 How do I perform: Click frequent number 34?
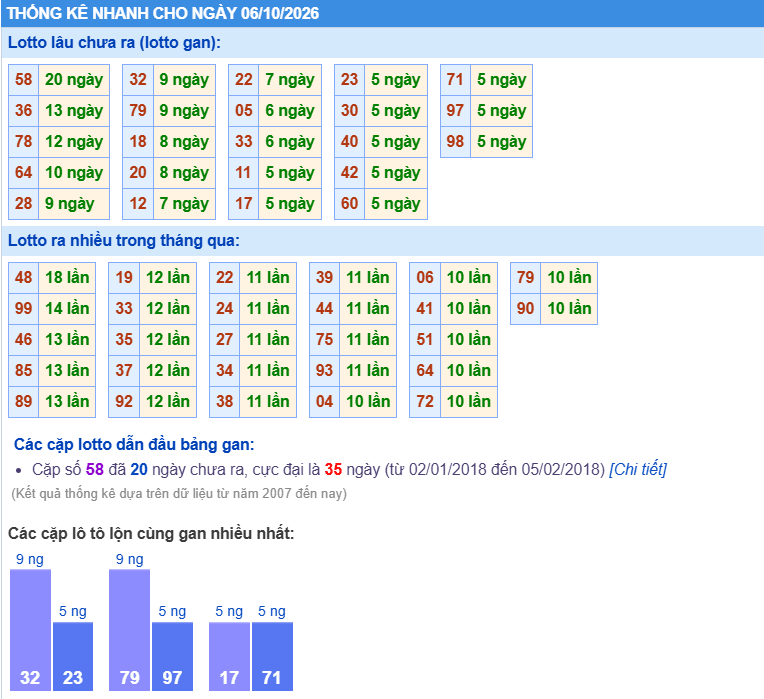[225, 370]
